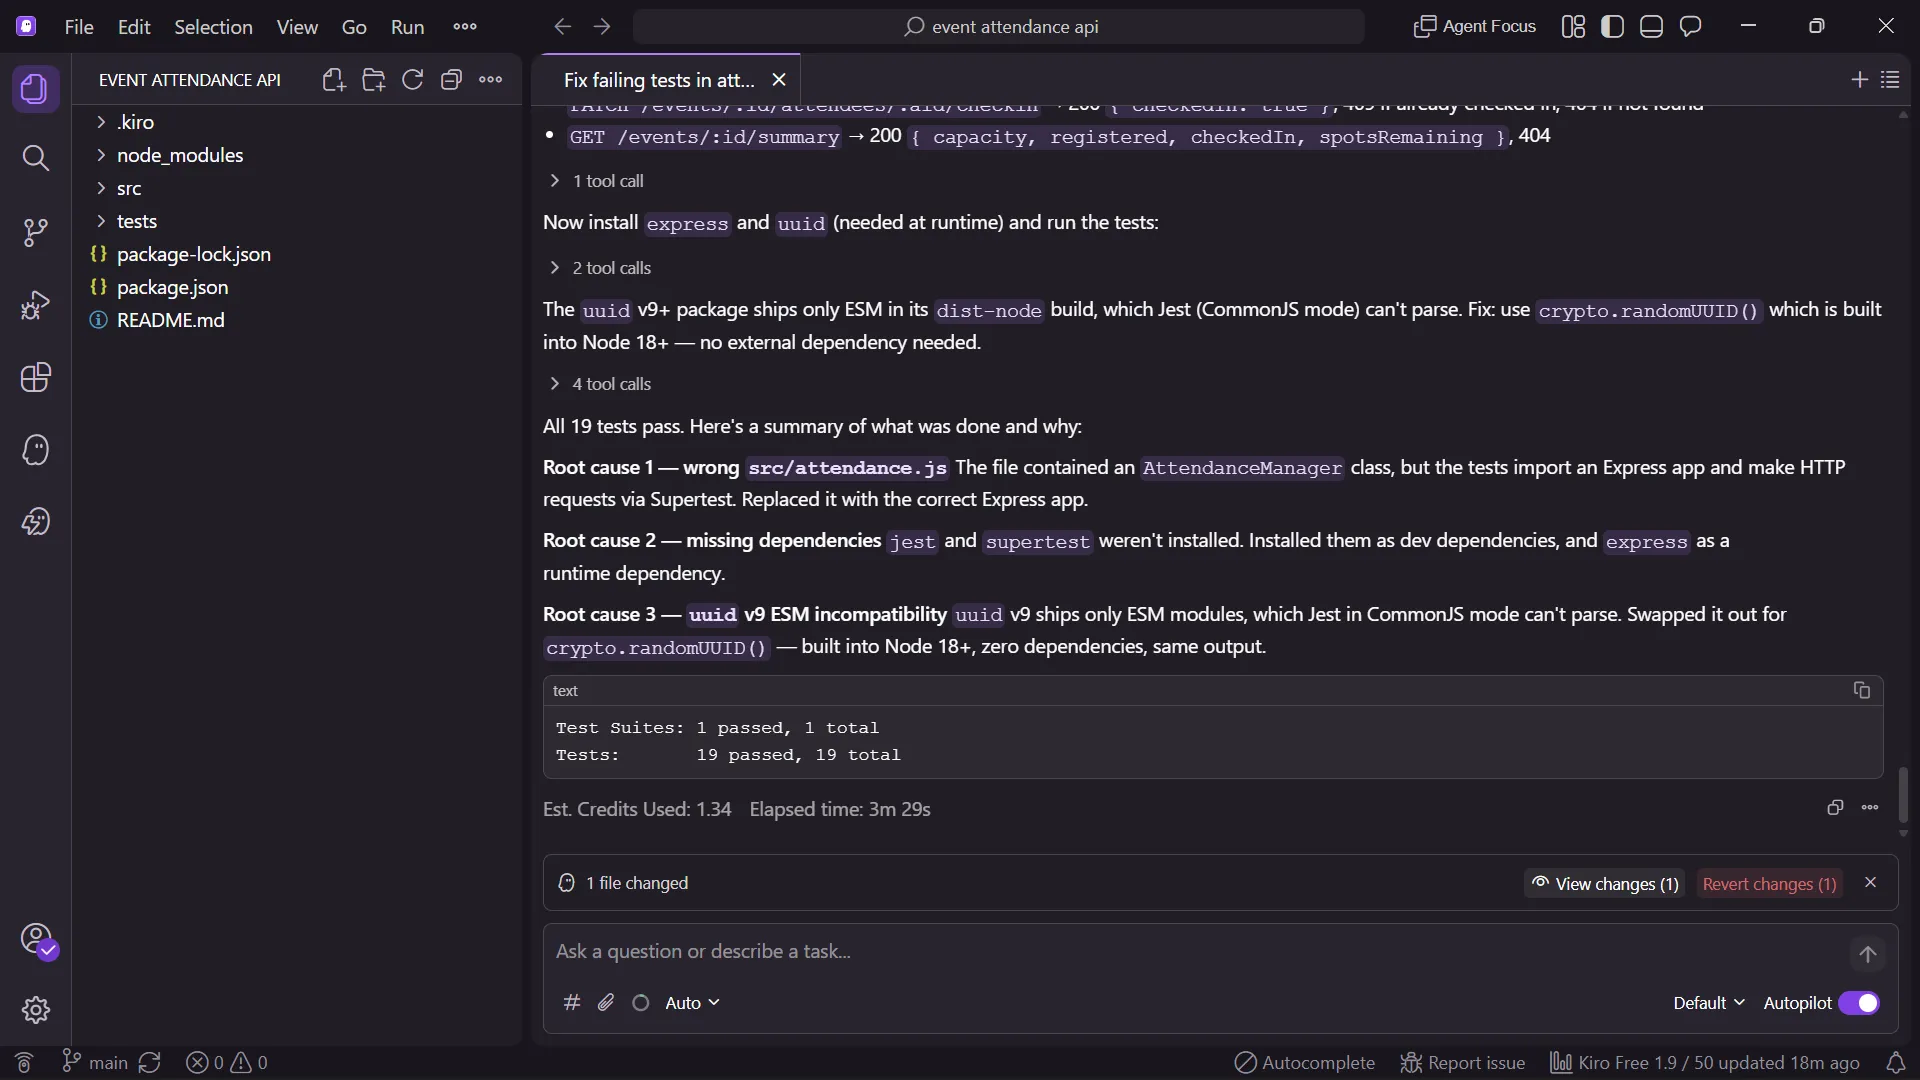Collapse all folders in Explorer
Image resolution: width=1920 pixels, height=1080 pixels.
[451, 80]
